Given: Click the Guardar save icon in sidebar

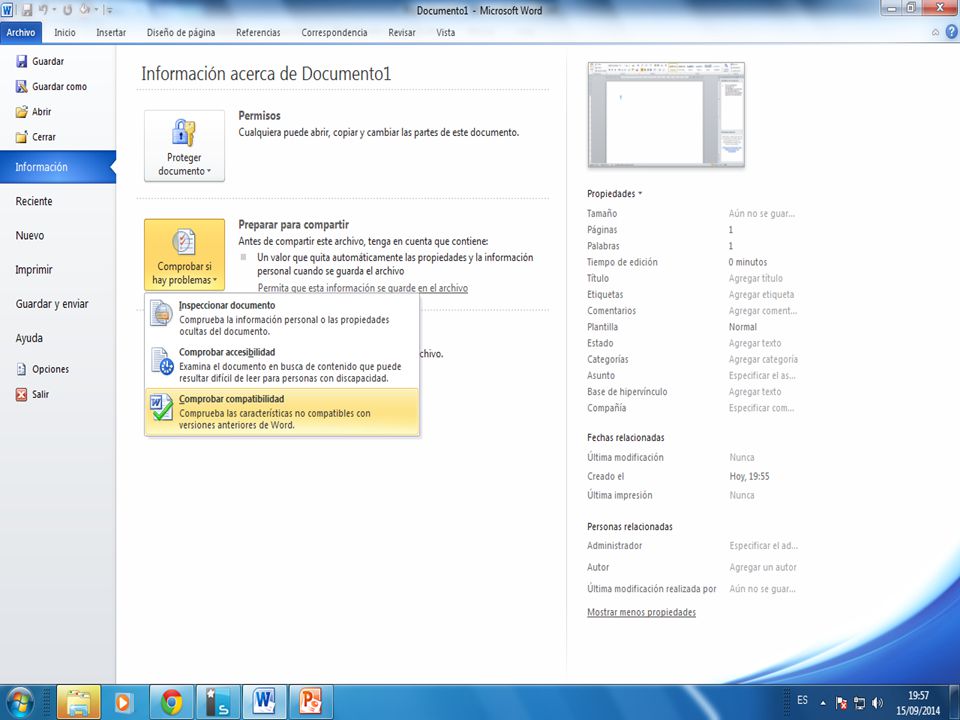Looking at the screenshot, I should [21, 61].
